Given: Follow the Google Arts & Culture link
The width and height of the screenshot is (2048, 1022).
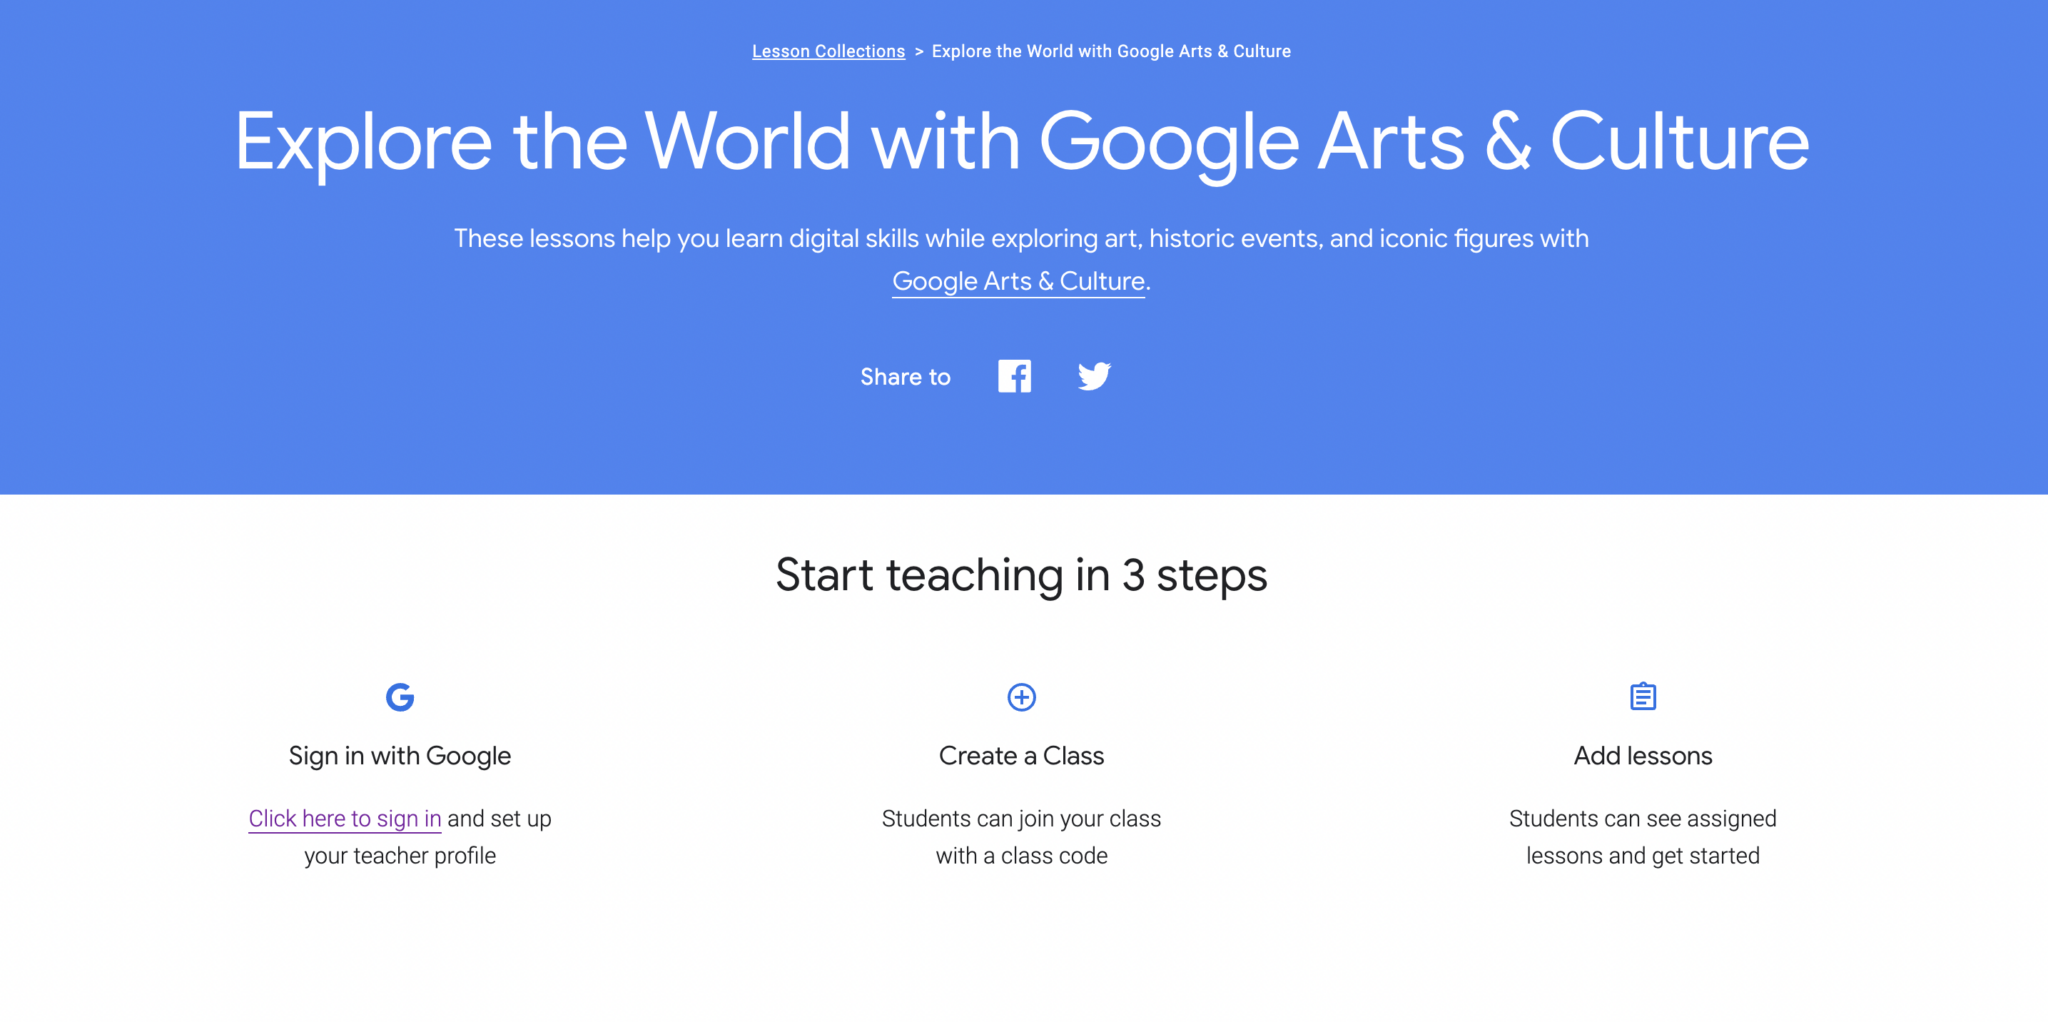Looking at the screenshot, I should [1018, 281].
